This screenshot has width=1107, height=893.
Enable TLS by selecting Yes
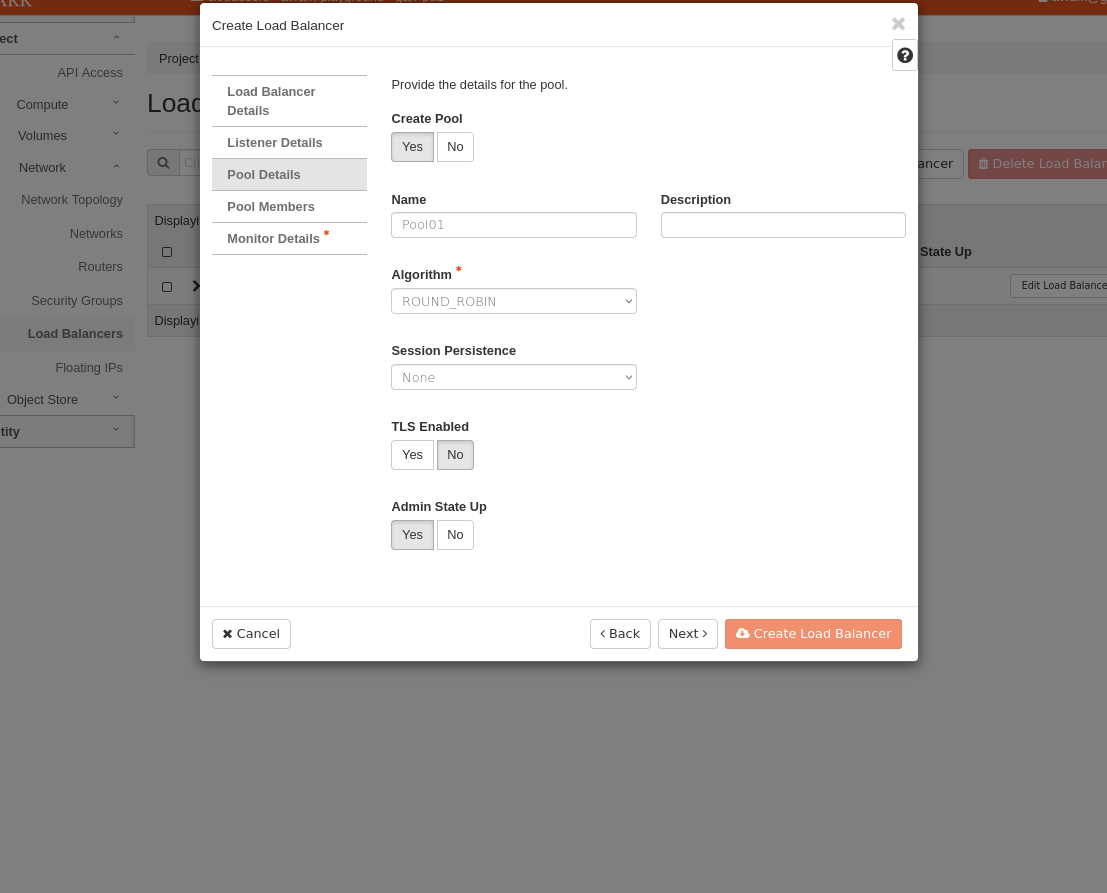[x=412, y=455]
